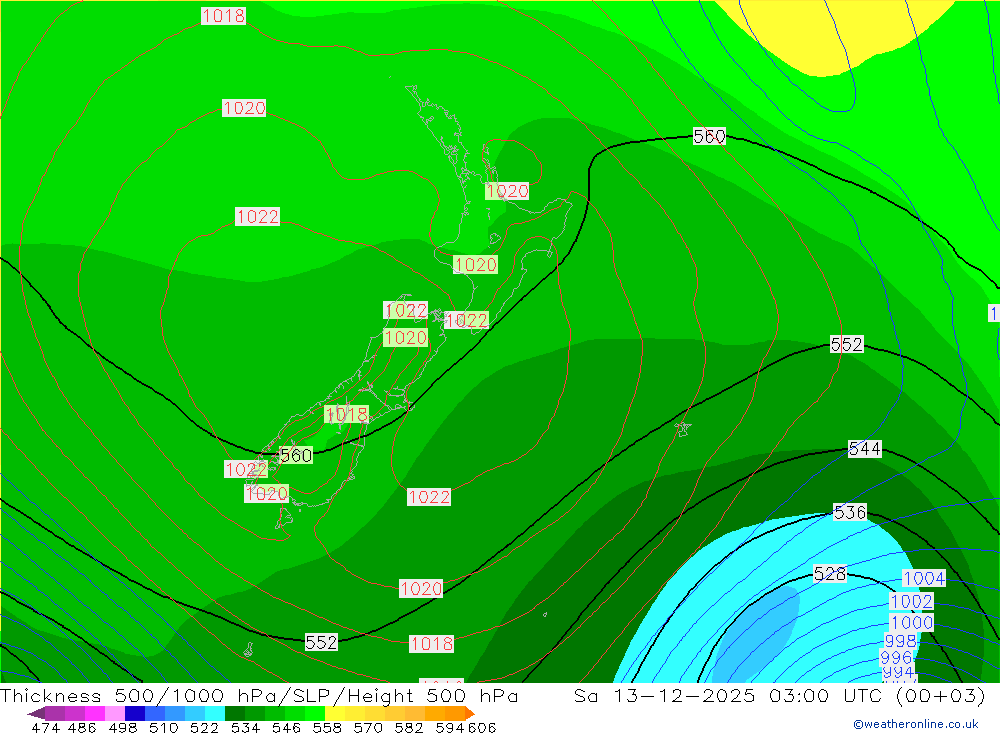
Task: Click the forecast time 'Sa 13-12-2025 03:00 UTC (00+03)'
Action: point(779,695)
